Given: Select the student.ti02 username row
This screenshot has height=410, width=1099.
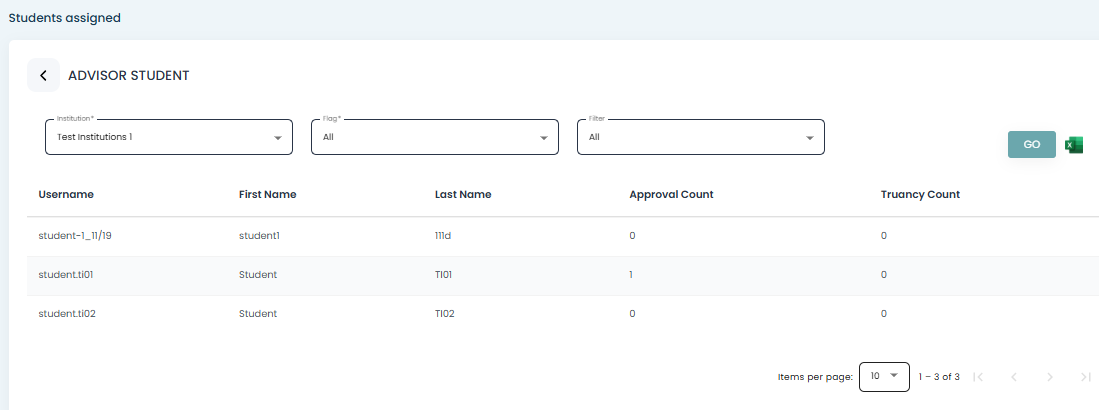Looking at the screenshot, I should coord(67,313).
